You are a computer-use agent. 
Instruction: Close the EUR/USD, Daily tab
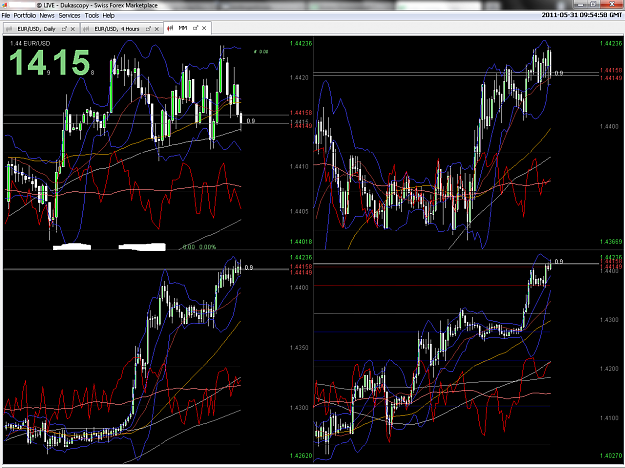73,29
